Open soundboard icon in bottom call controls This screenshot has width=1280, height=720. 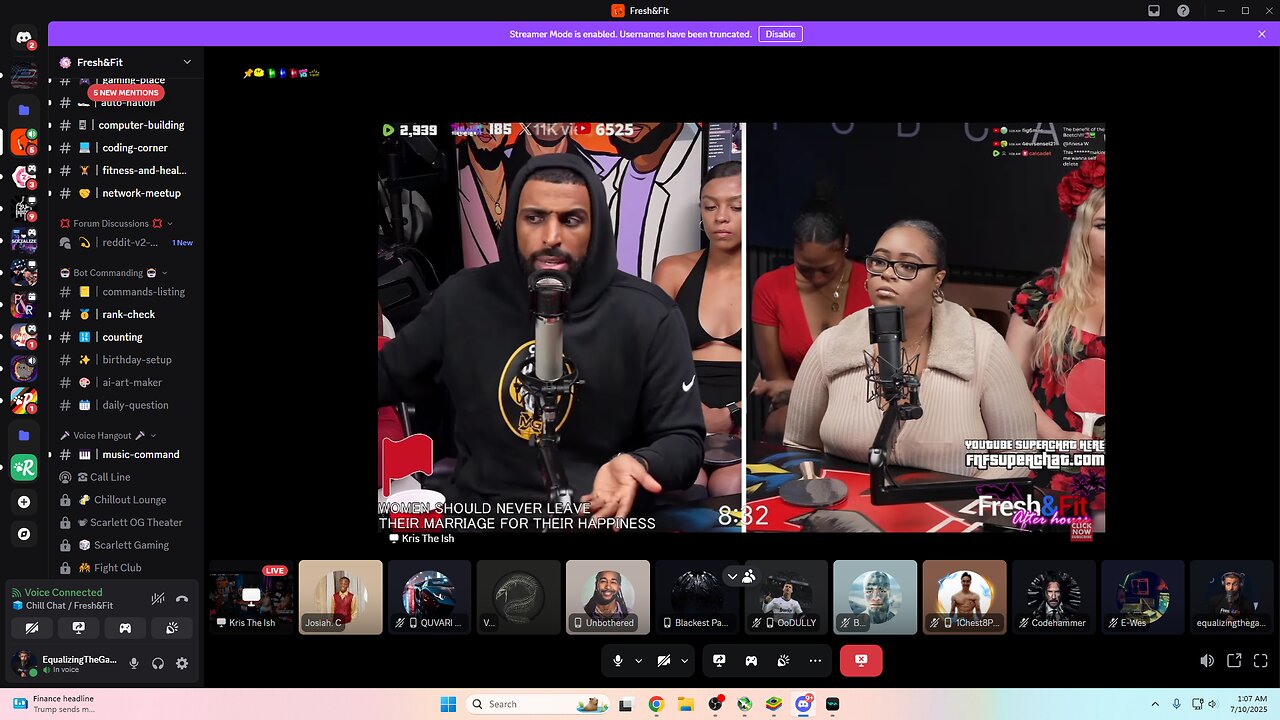(x=783, y=661)
